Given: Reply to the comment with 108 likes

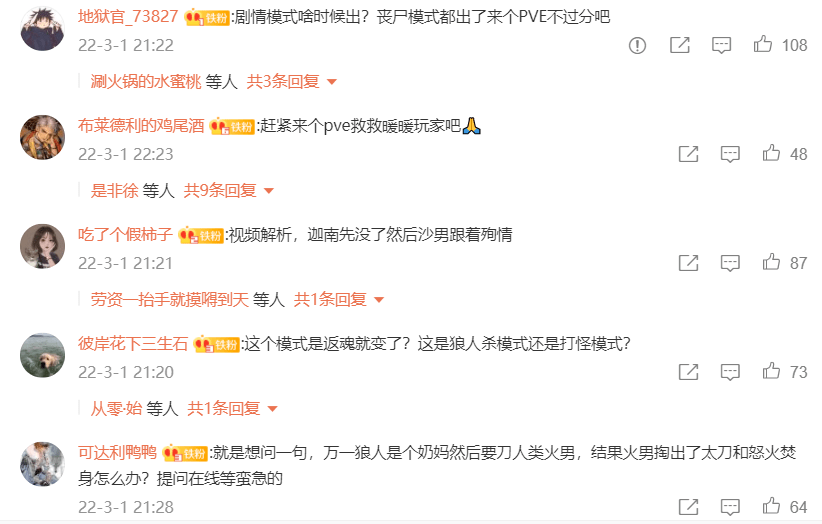Looking at the screenshot, I should pos(721,46).
